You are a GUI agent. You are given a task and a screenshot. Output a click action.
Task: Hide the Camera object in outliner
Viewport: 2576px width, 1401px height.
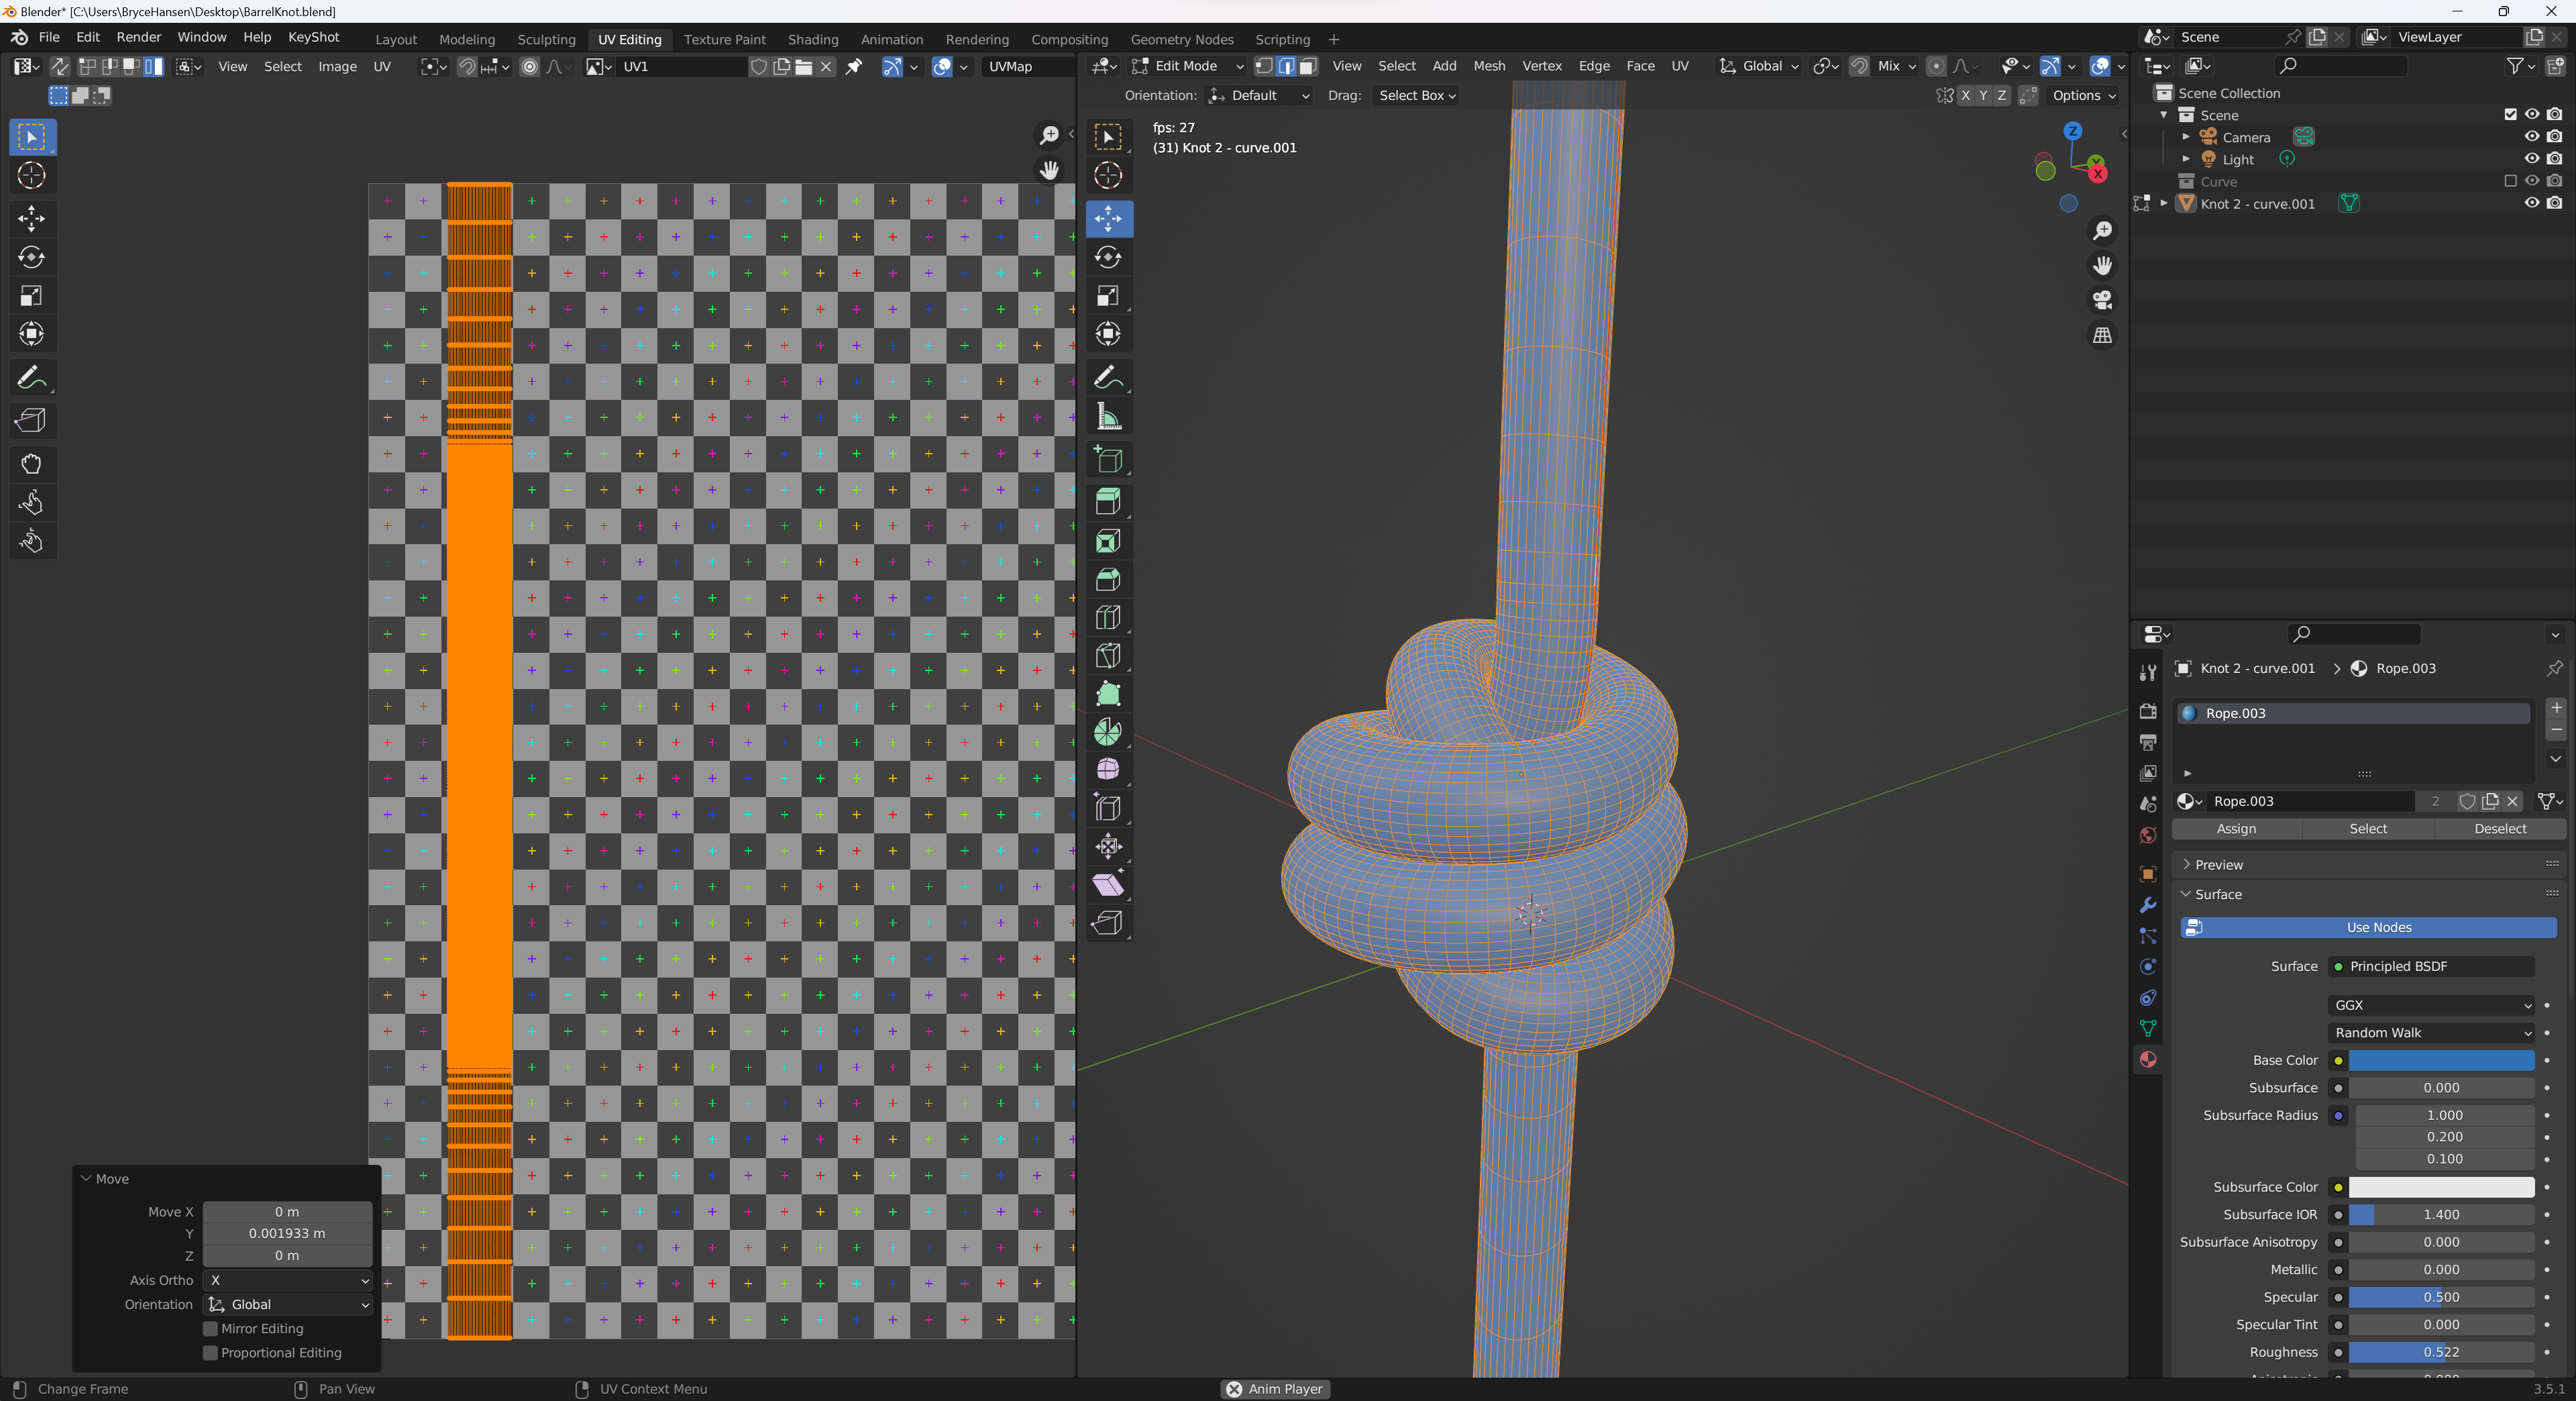[2531, 137]
